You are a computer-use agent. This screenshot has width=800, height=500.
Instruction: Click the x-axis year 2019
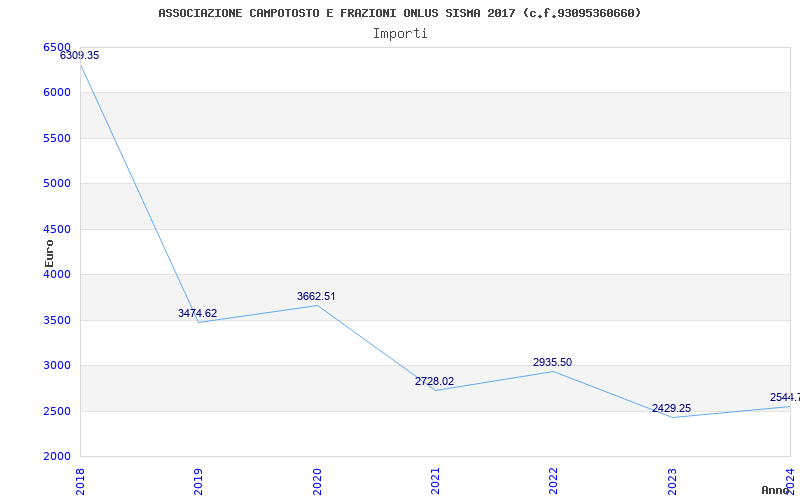click(x=198, y=481)
